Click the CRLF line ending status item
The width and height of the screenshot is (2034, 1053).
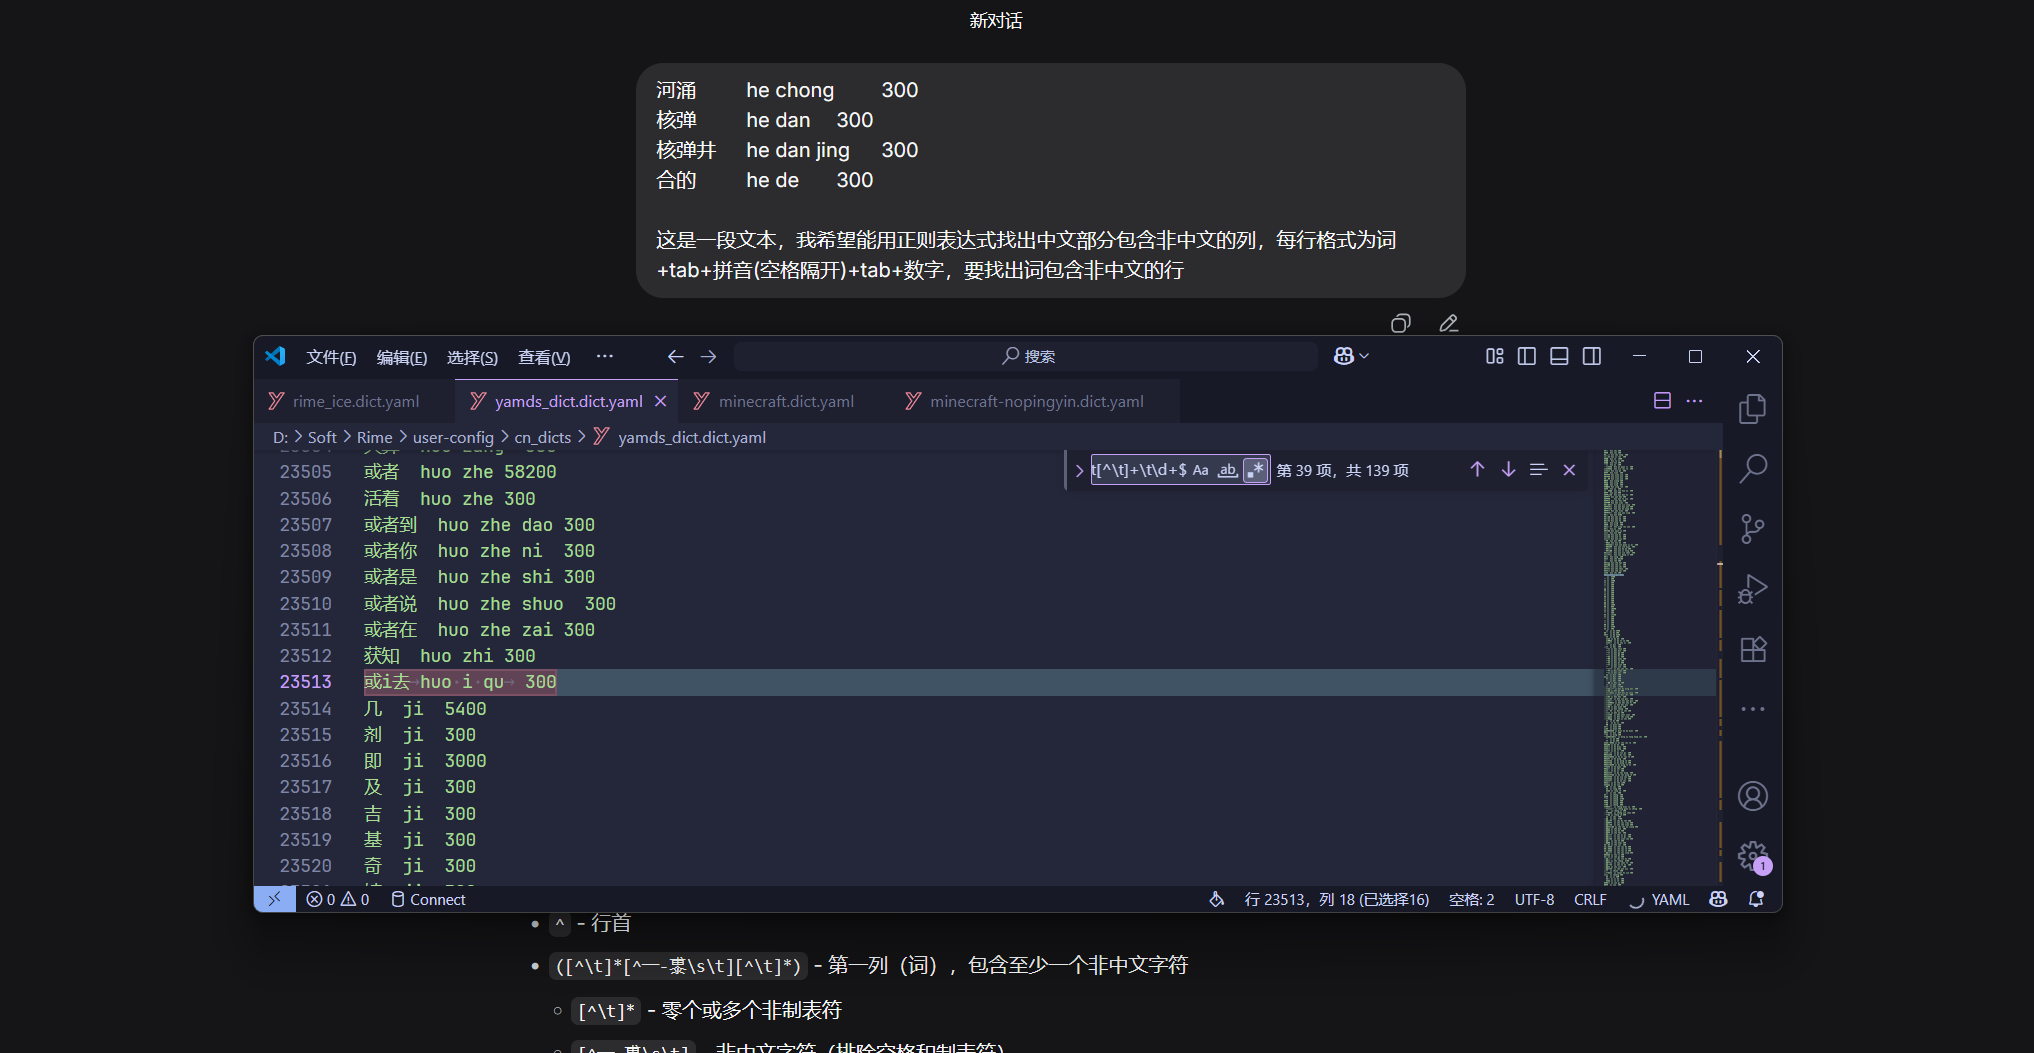(1589, 899)
